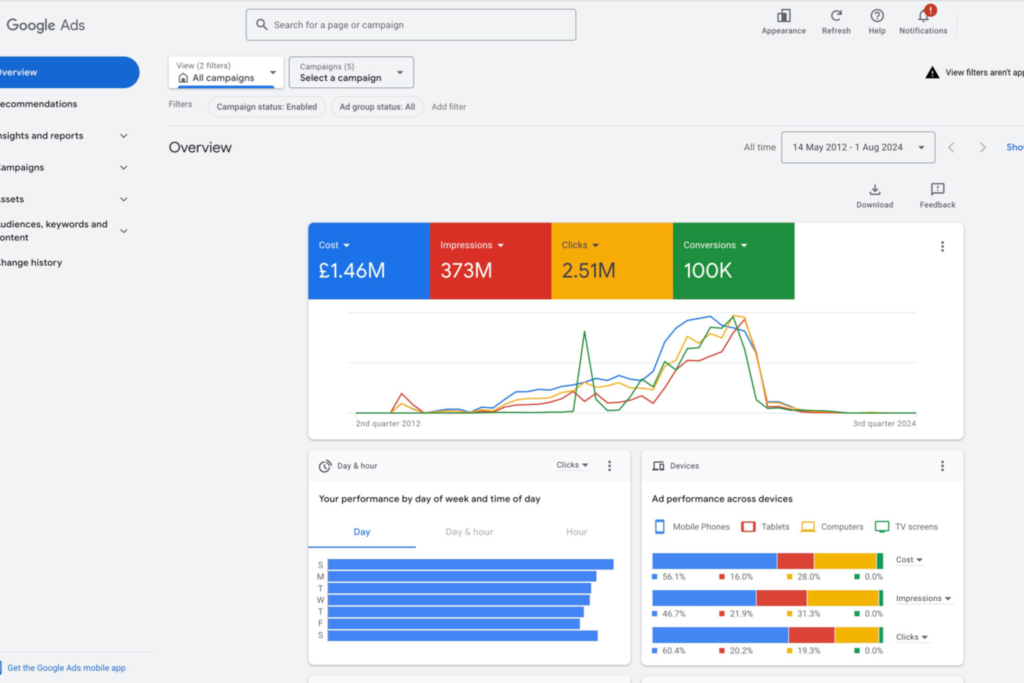Click the search for a page or campaign field
The height and width of the screenshot is (683, 1024).
point(411,25)
